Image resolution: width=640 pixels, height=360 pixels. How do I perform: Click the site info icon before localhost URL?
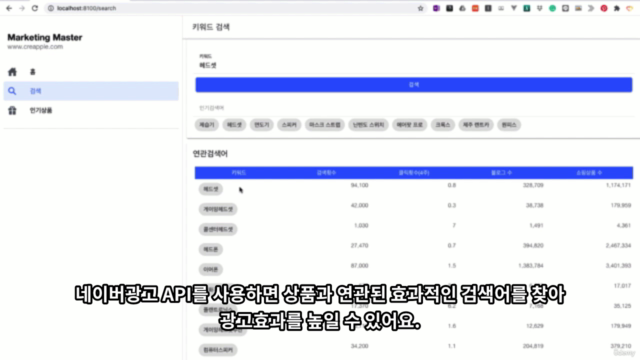(51, 8)
